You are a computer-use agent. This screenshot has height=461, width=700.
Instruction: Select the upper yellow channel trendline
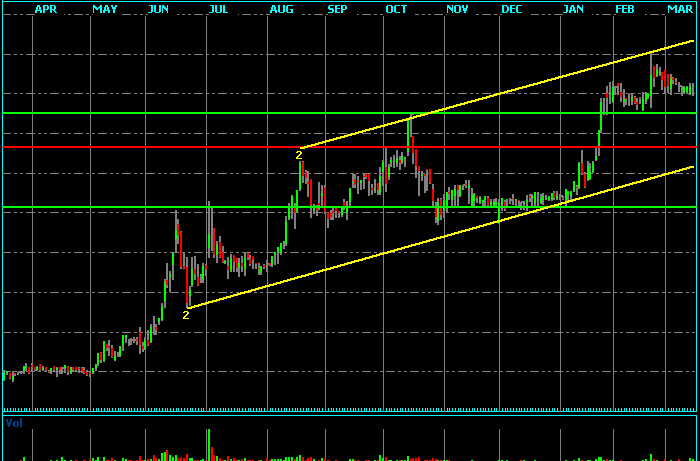[x=497, y=95]
